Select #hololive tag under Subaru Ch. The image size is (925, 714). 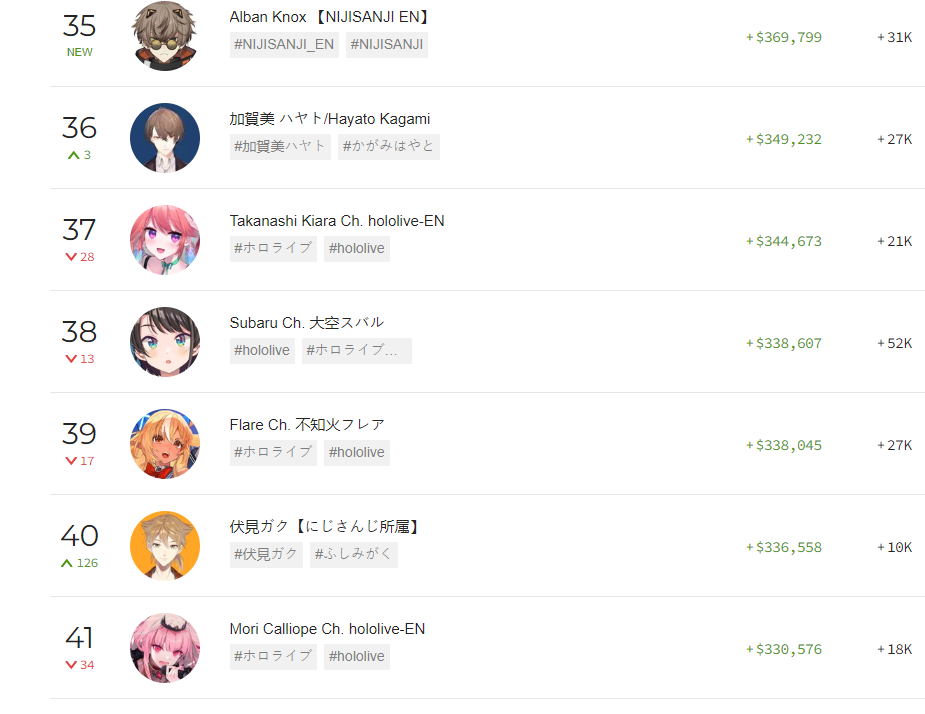[263, 351]
